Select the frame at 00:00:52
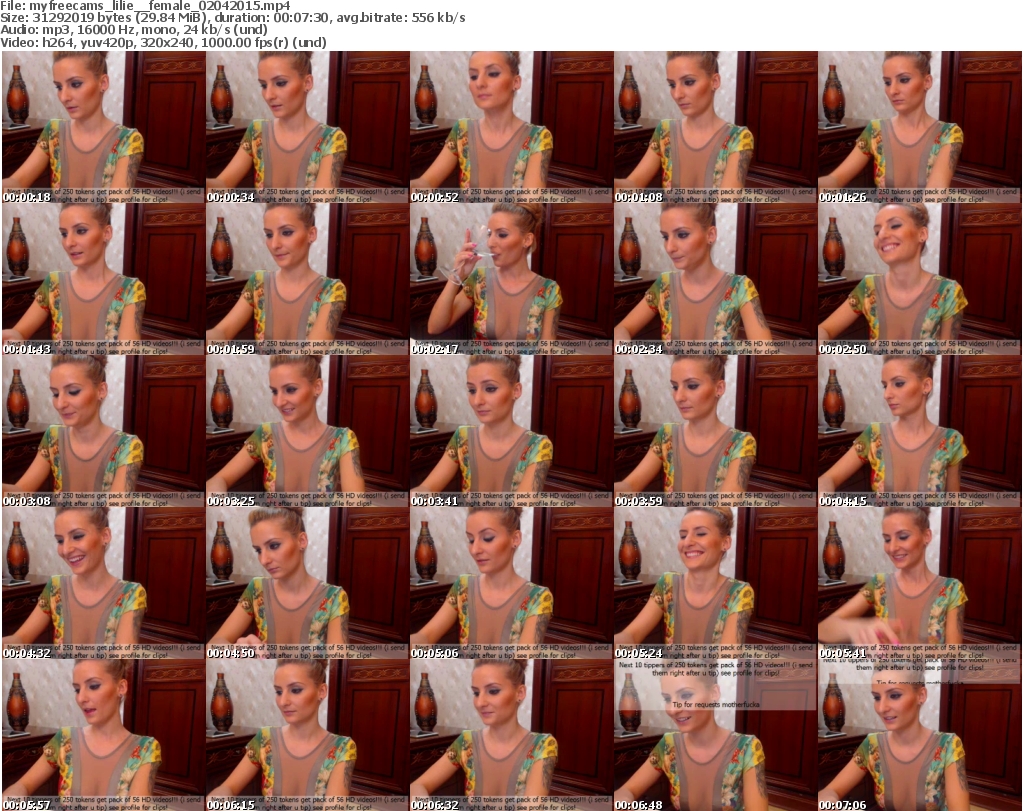Viewport: 1024px width, 811px height. click(511, 127)
